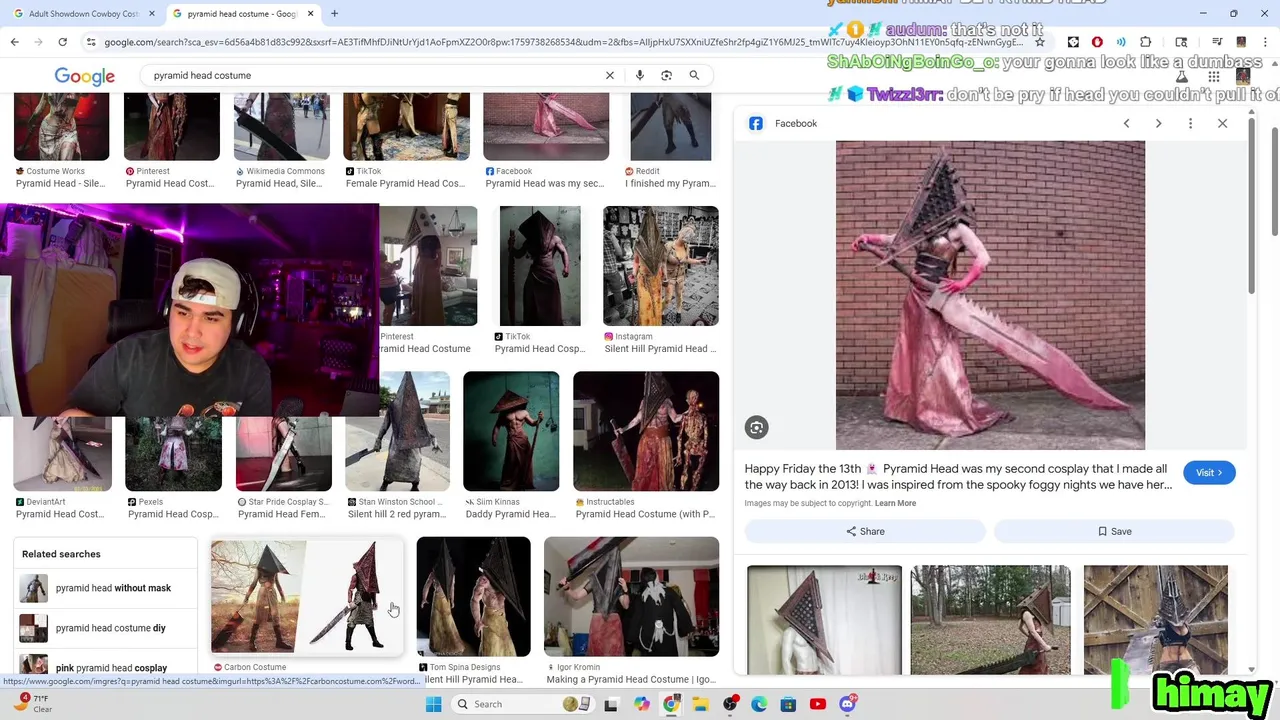This screenshot has width=1280, height=720.
Task: Open related forest Pyramid Head image
Action: tap(990, 620)
